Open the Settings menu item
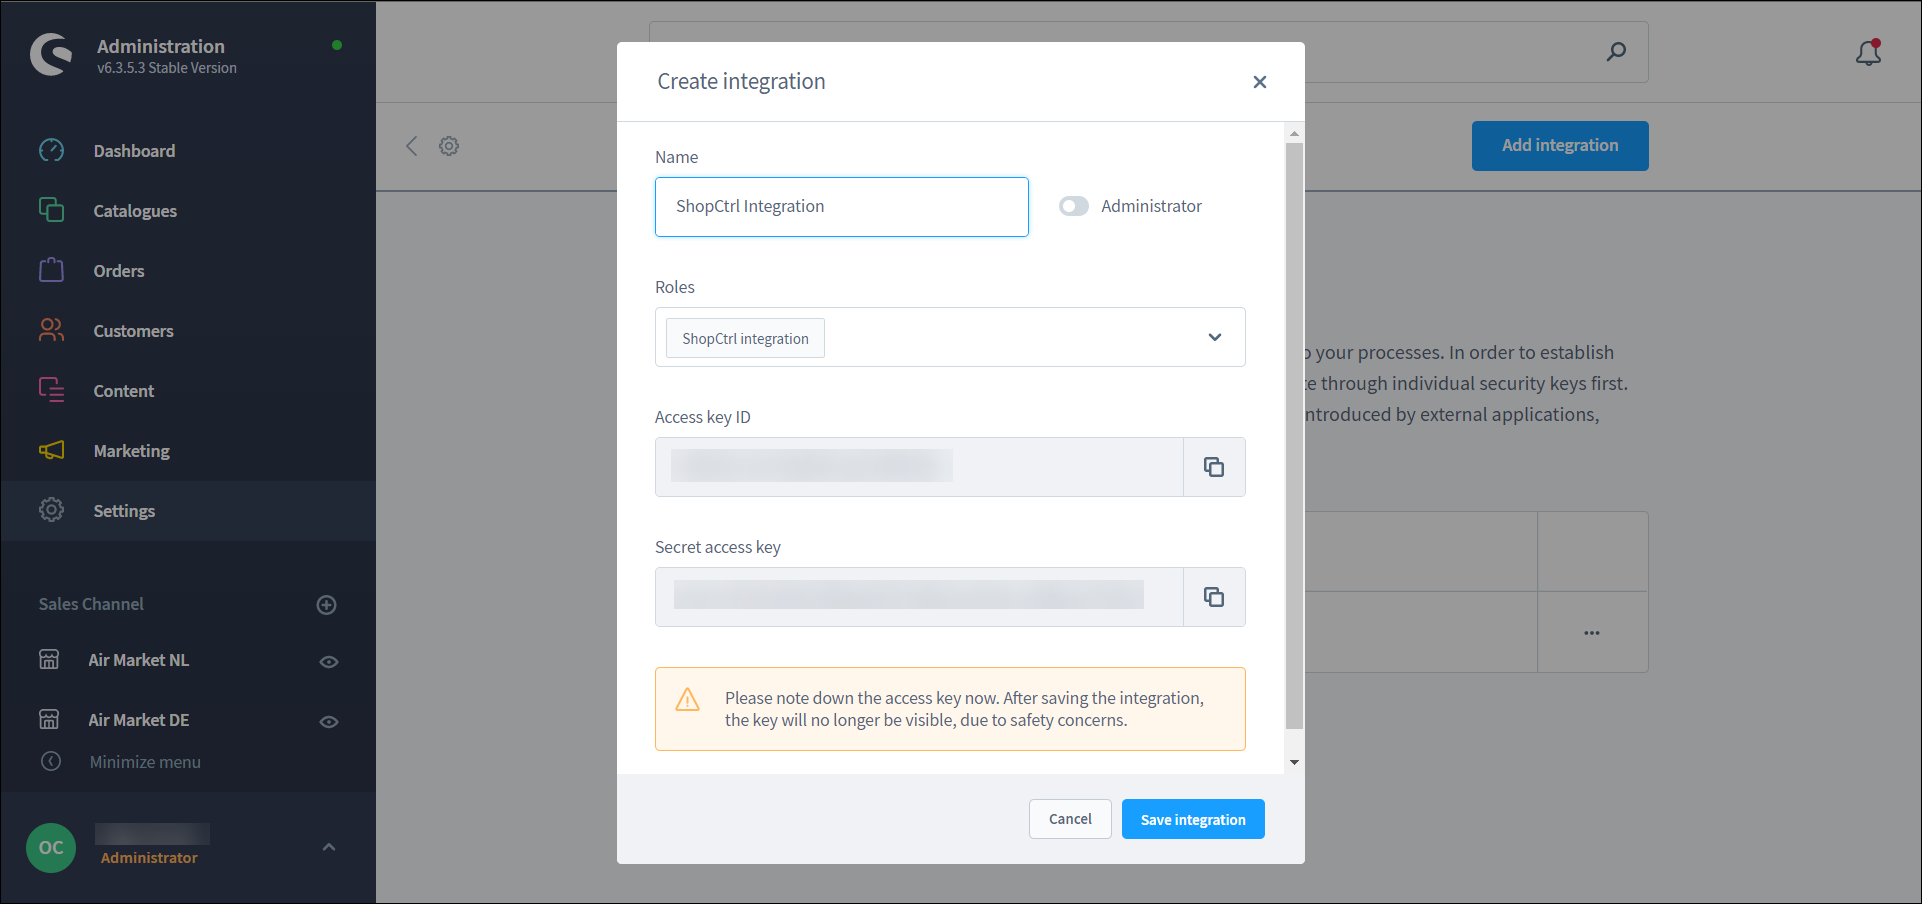This screenshot has width=1922, height=904. [x=188, y=511]
